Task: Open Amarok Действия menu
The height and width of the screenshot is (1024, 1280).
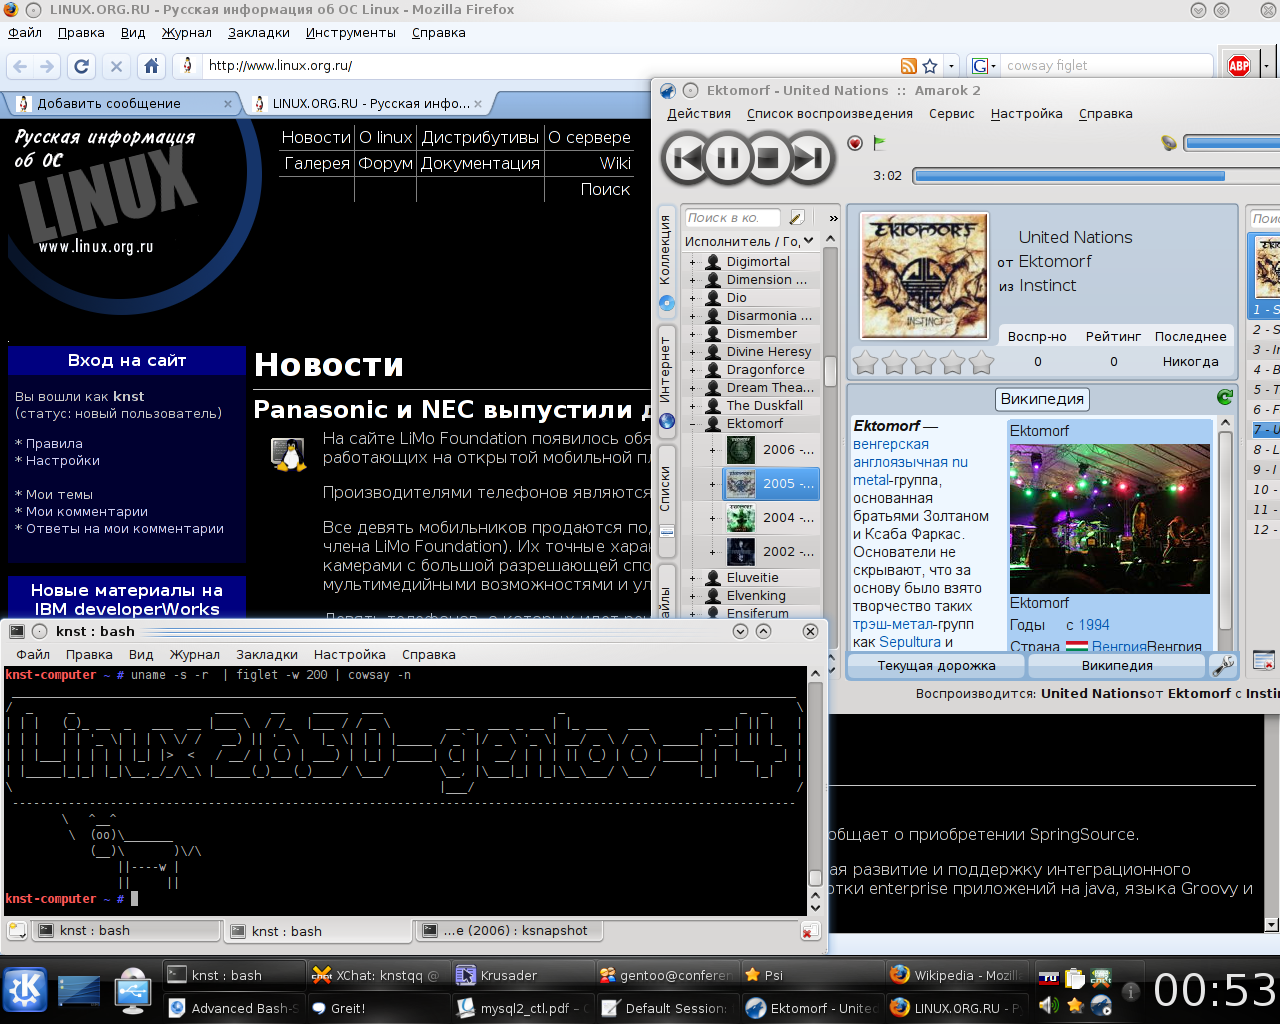Action: click(699, 114)
